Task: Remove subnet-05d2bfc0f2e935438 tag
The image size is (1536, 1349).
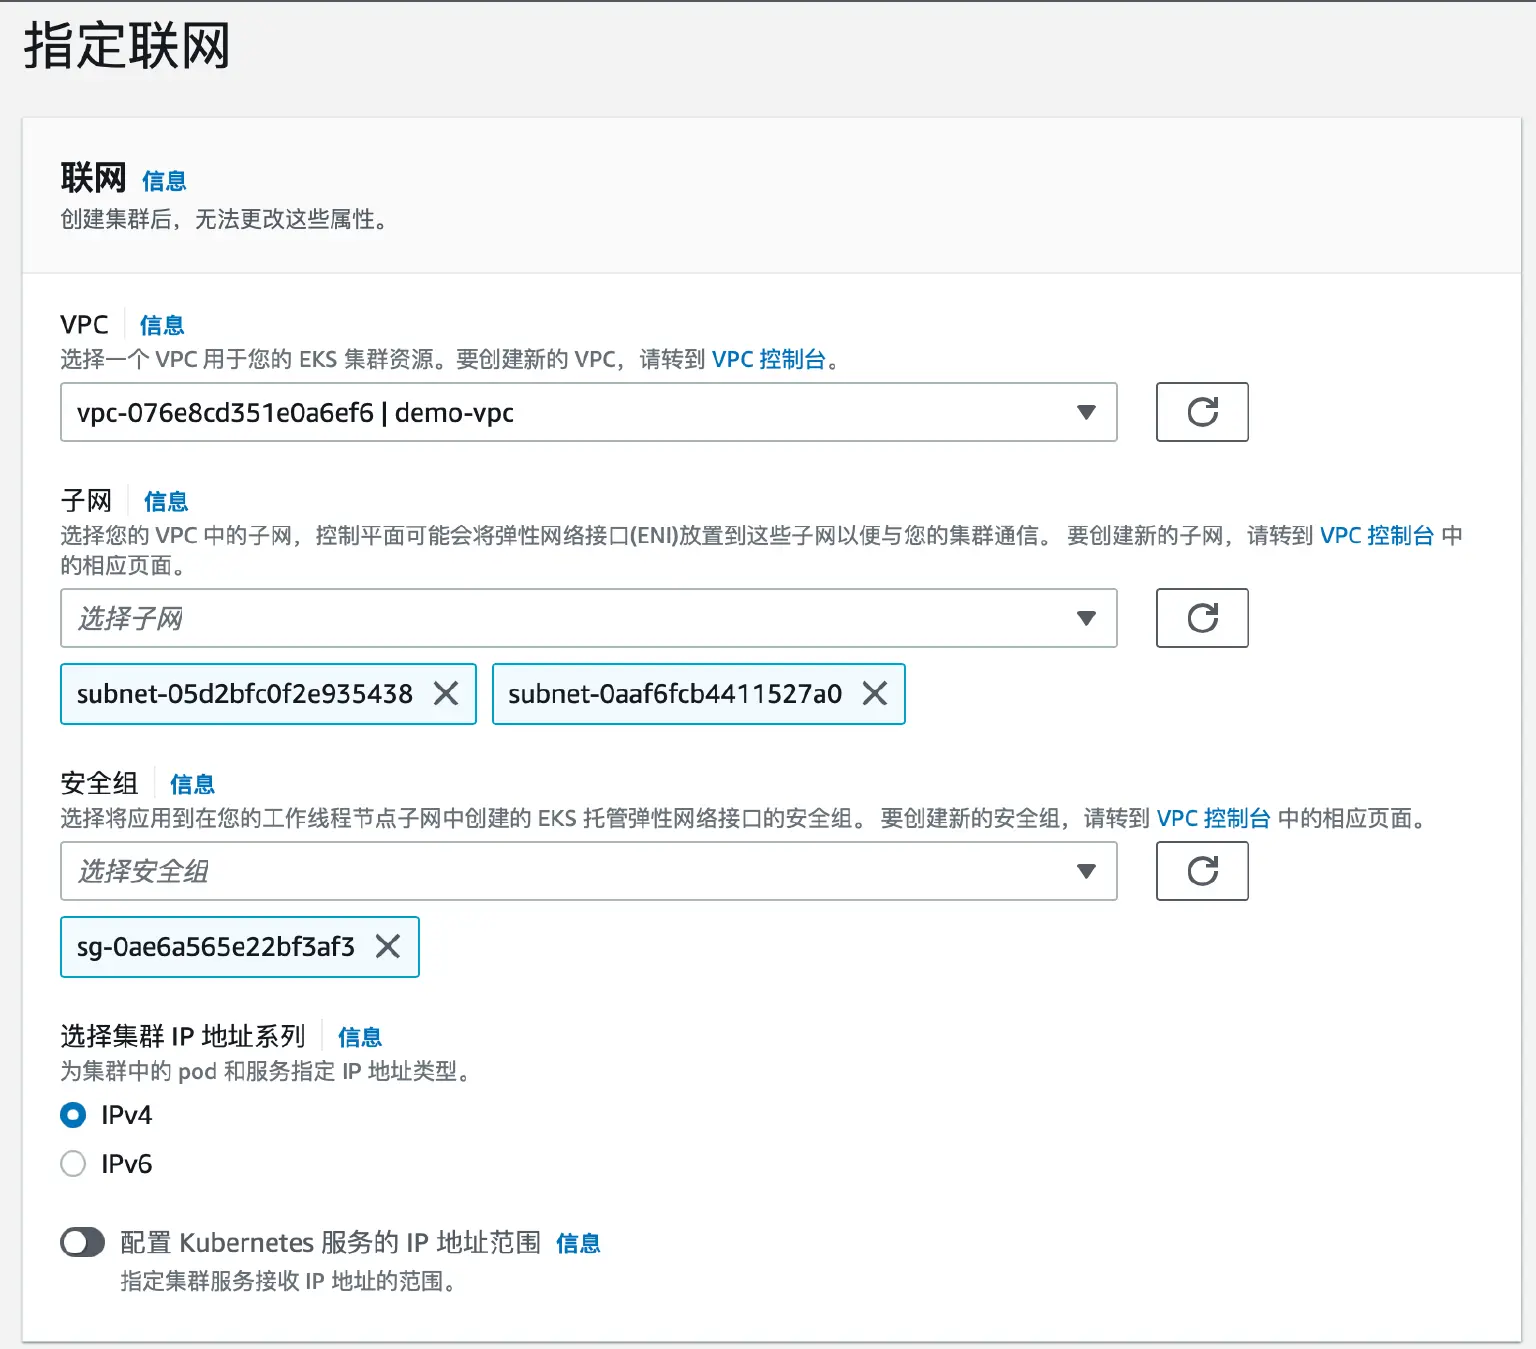Action: pos(446,694)
